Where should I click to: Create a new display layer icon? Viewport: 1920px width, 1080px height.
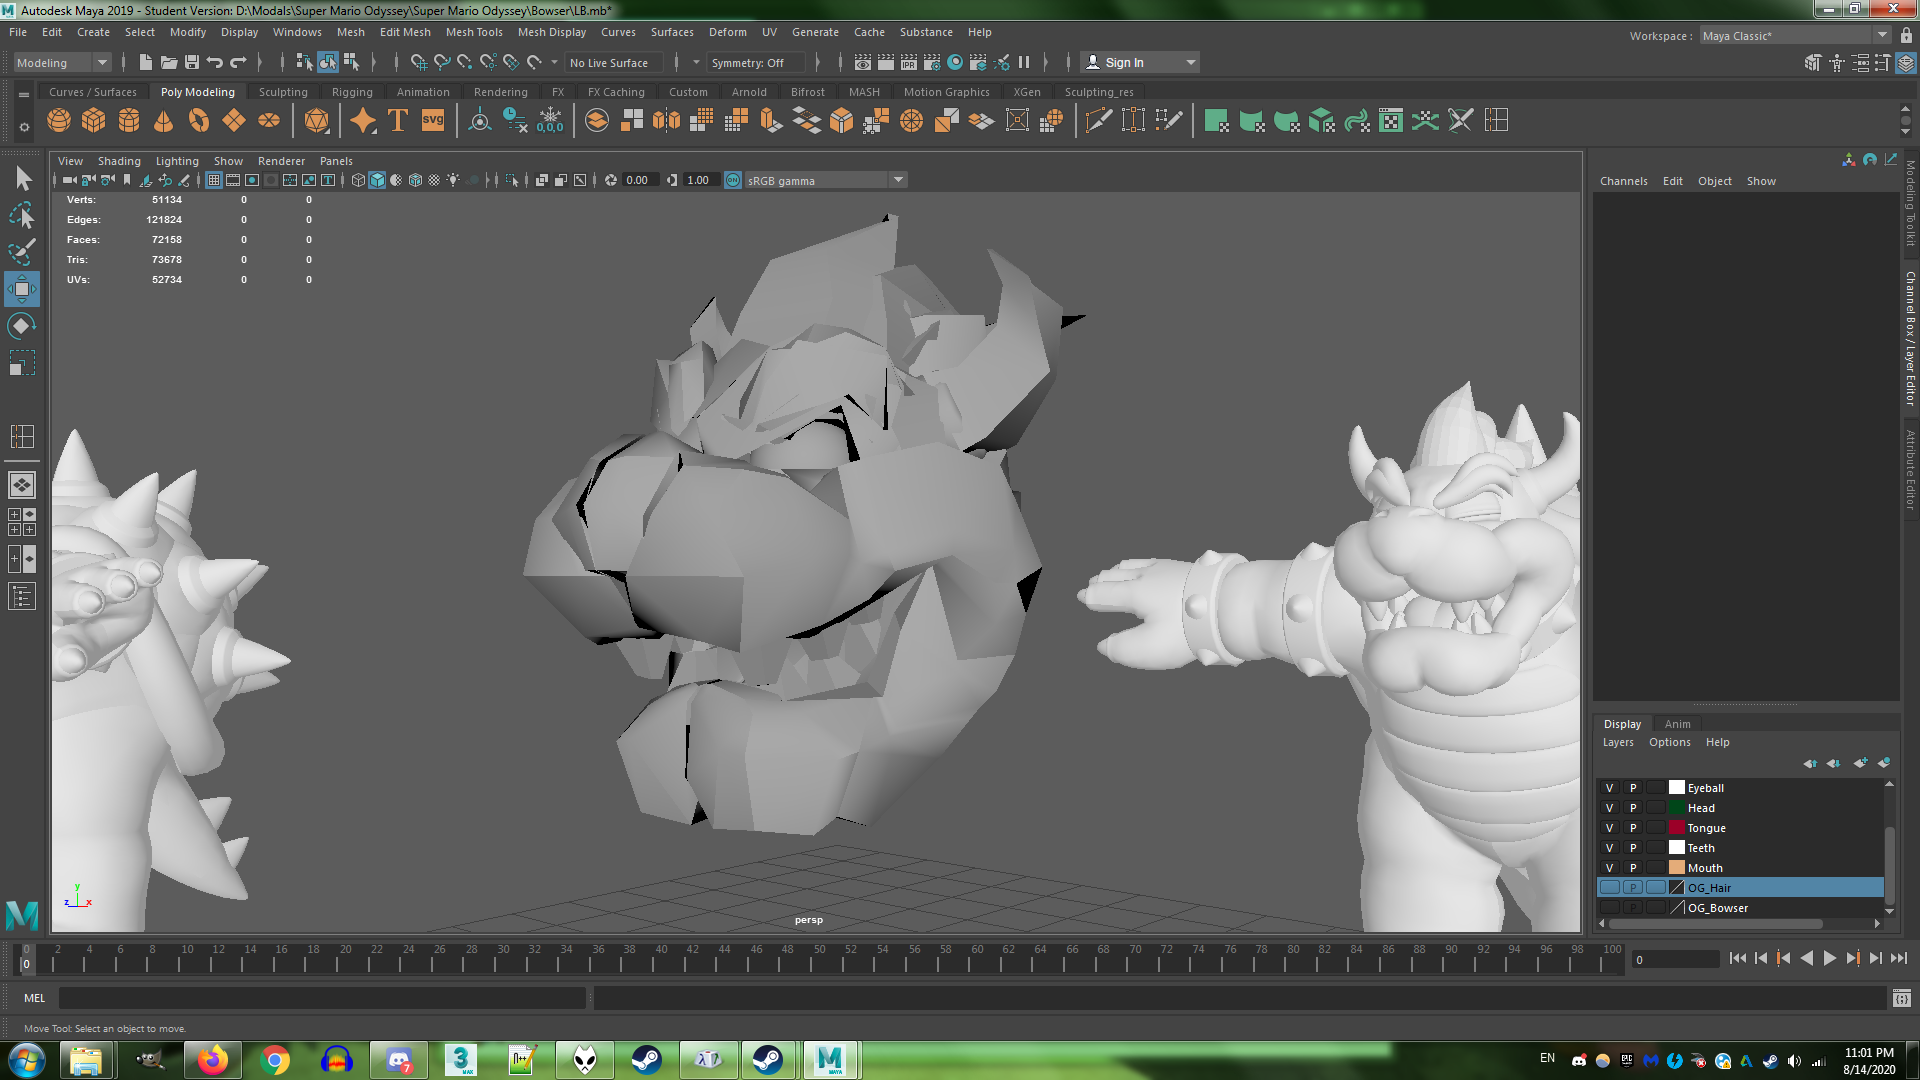pos(1860,763)
